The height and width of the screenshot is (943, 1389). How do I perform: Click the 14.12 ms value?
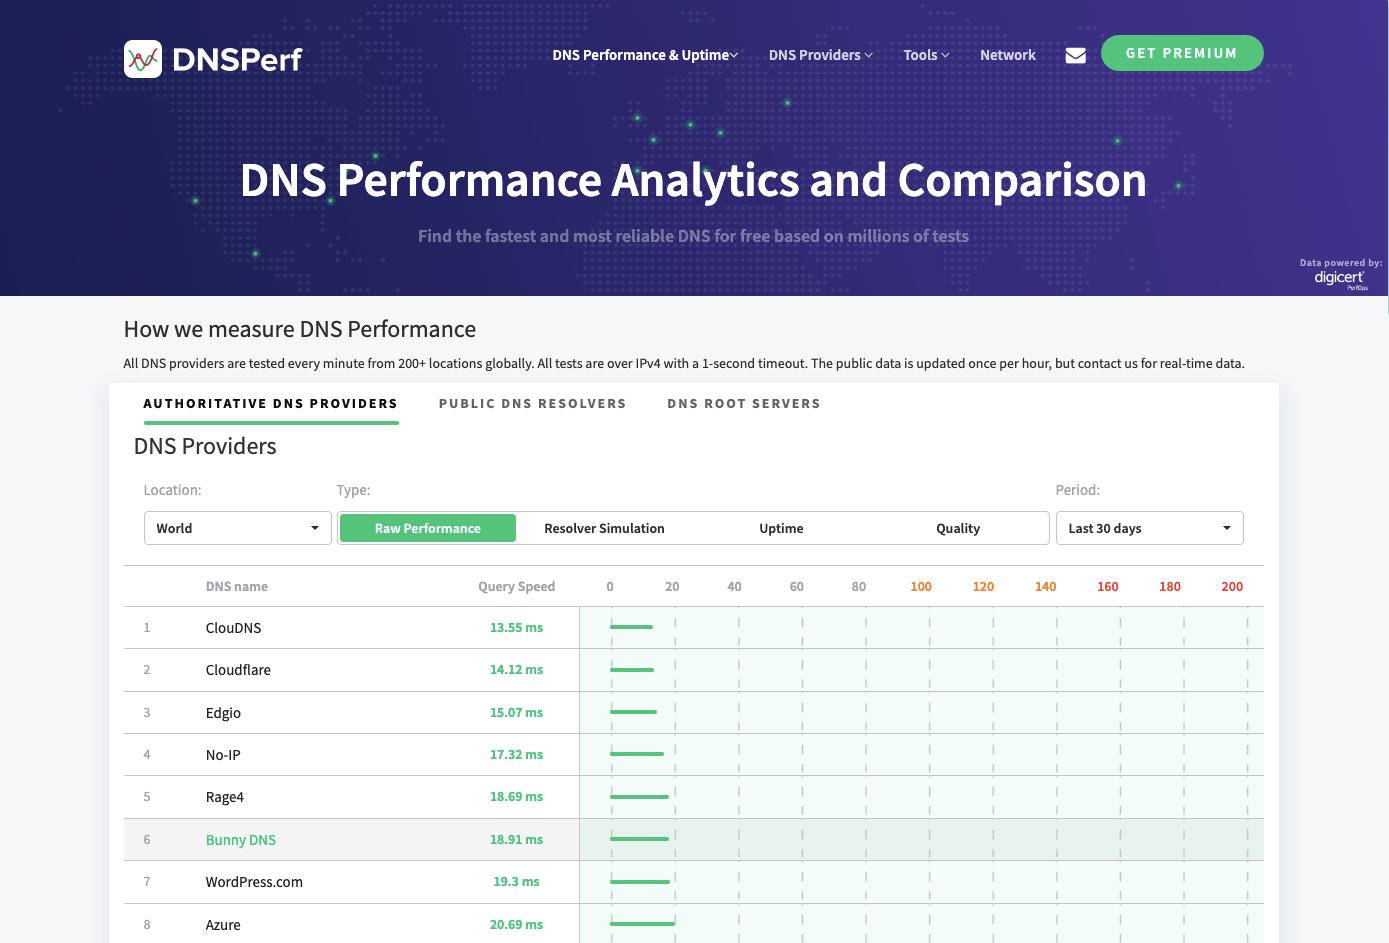click(516, 670)
